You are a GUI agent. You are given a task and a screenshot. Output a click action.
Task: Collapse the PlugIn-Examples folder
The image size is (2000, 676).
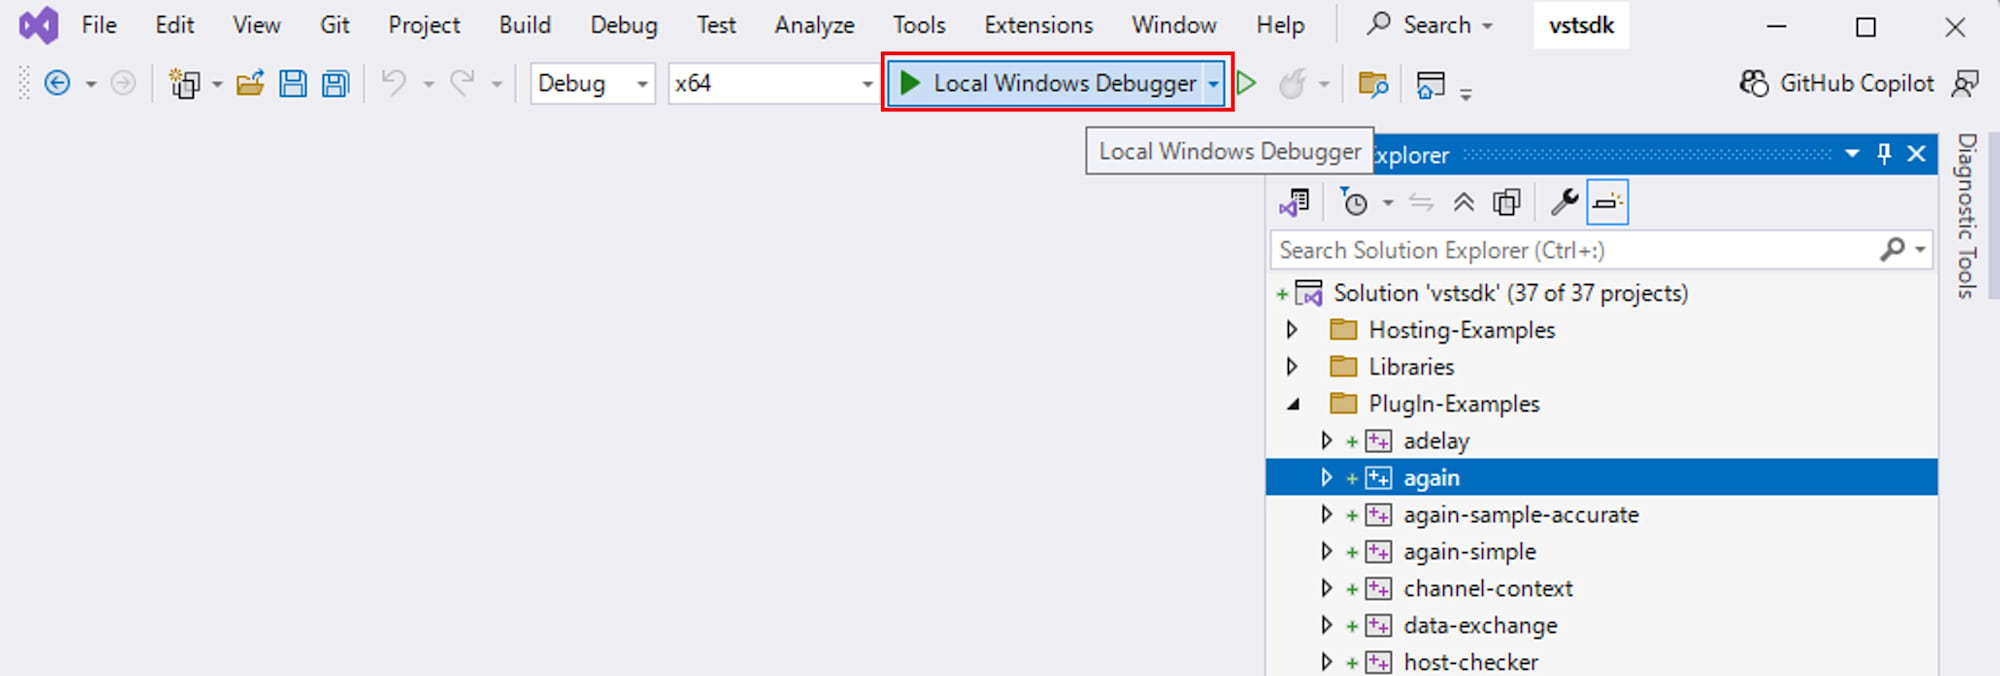[x=1293, y=404]
